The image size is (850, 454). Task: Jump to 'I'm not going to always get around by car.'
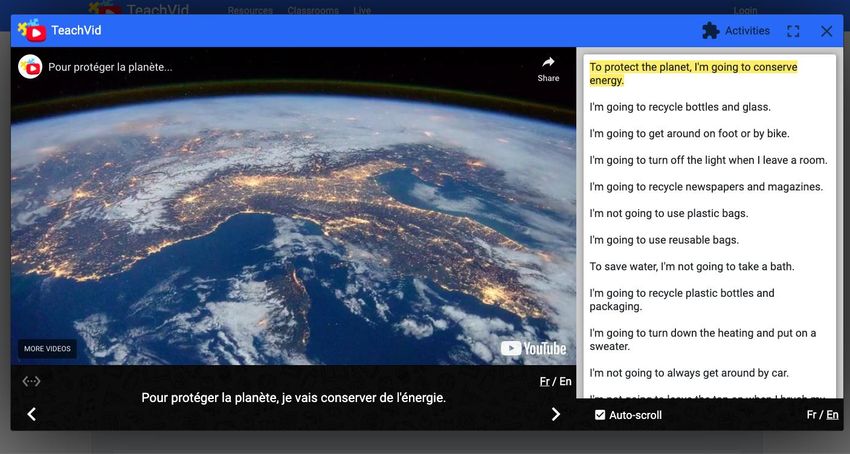click(x=689, y=373)
